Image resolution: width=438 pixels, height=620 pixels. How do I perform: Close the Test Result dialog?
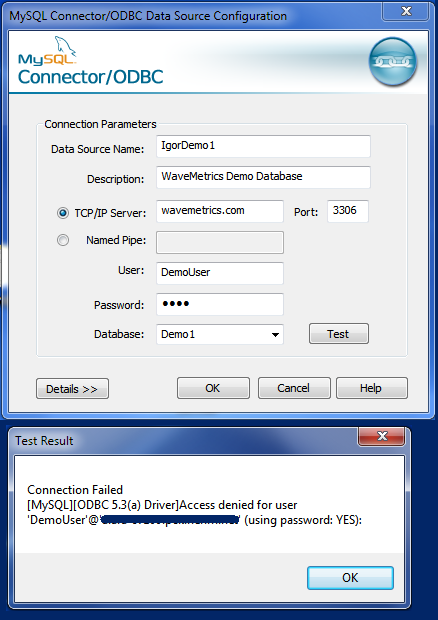click(x=381, y=436)
